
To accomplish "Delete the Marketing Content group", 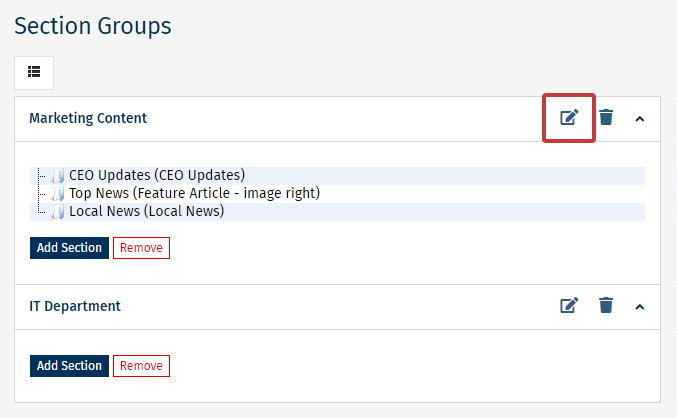I will tap(606, 118).
